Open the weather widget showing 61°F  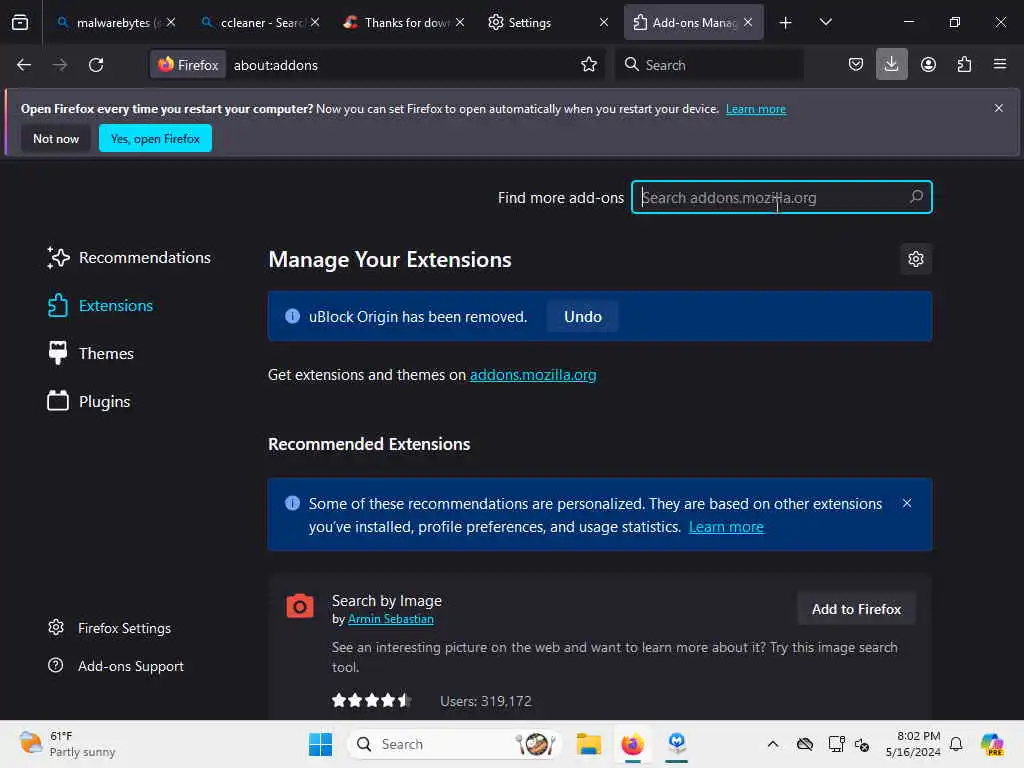[67, 744]
